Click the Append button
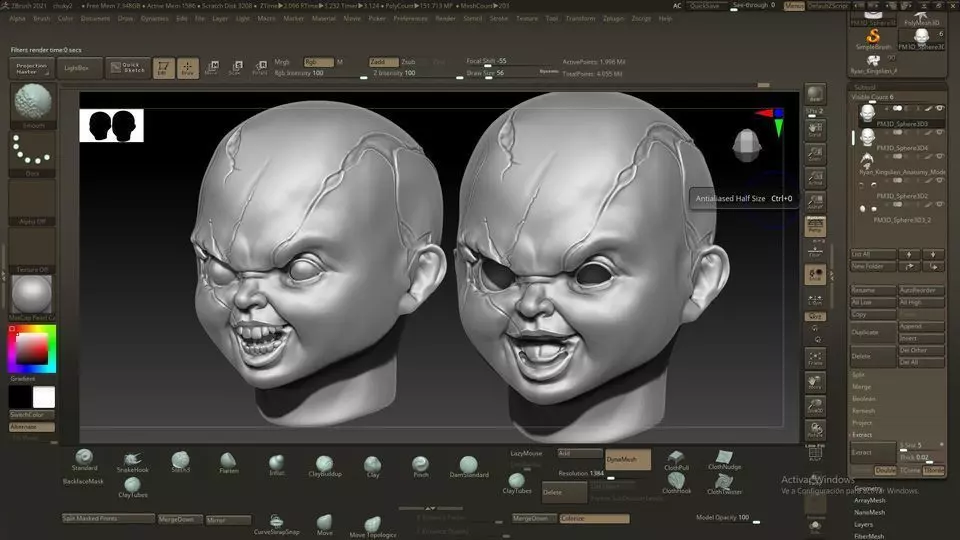 pos(921,326)
